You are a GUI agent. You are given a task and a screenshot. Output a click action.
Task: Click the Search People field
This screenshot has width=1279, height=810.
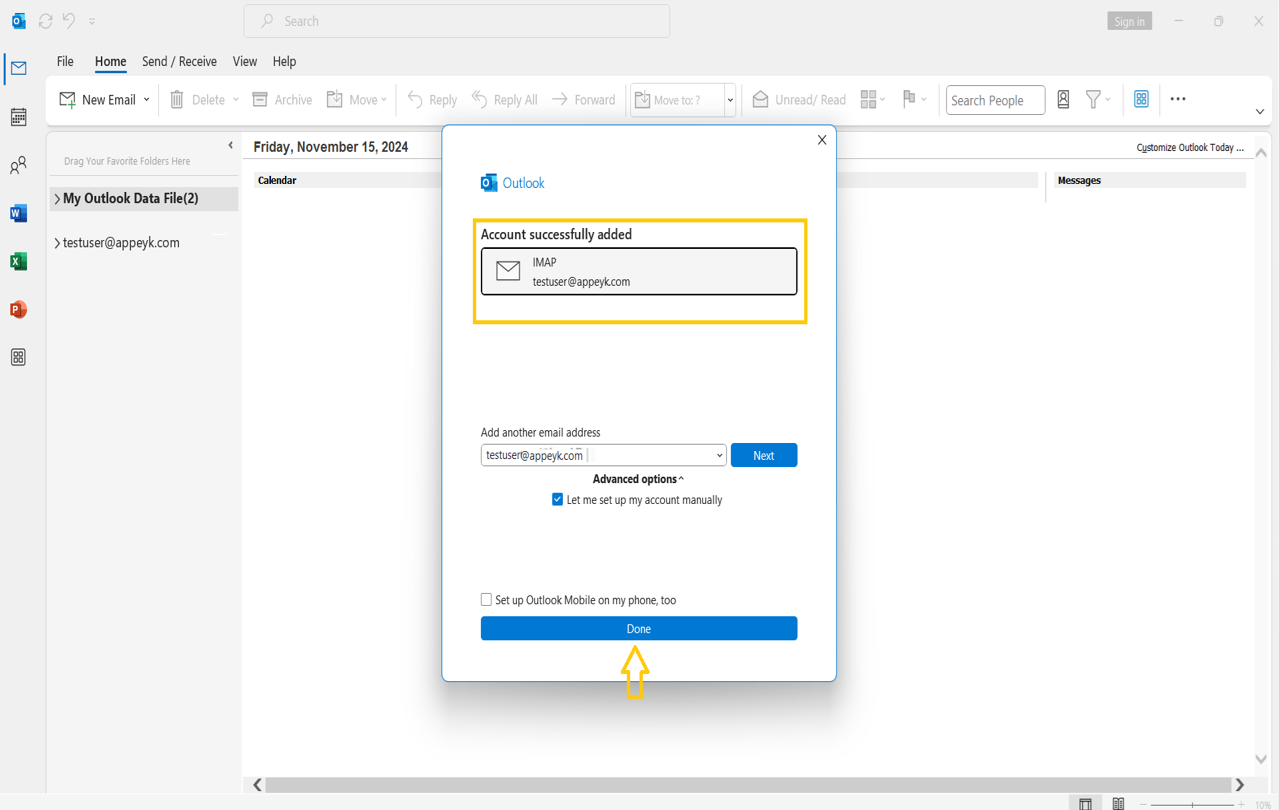click(995, 100)
